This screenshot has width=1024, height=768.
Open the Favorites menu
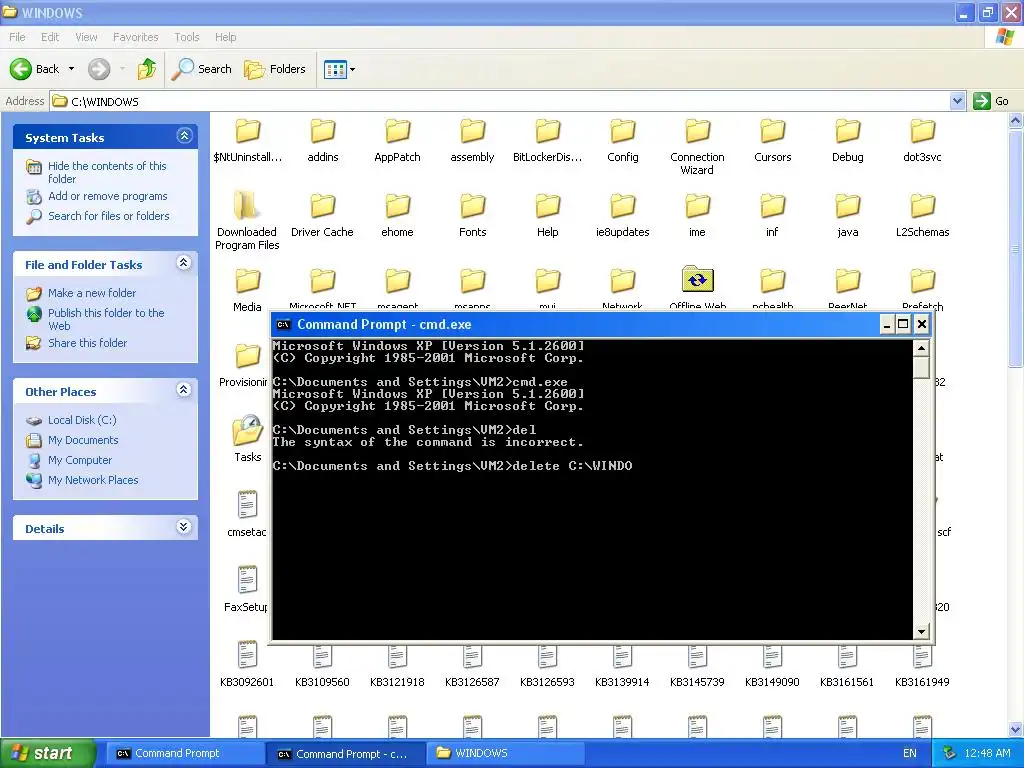pyautogui.click(x=136, y=37)
